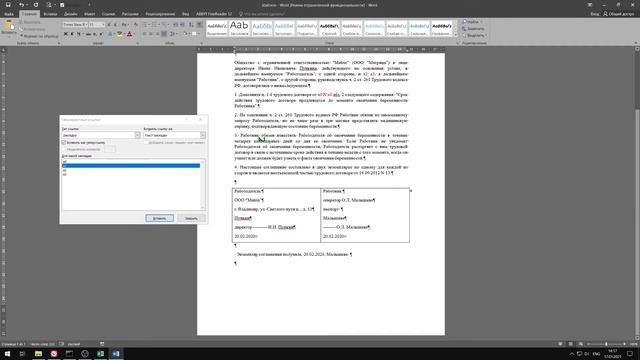Screen dimensions: 640x360
Task: Apply Italic formatting
Action: [x=72, y=34]
